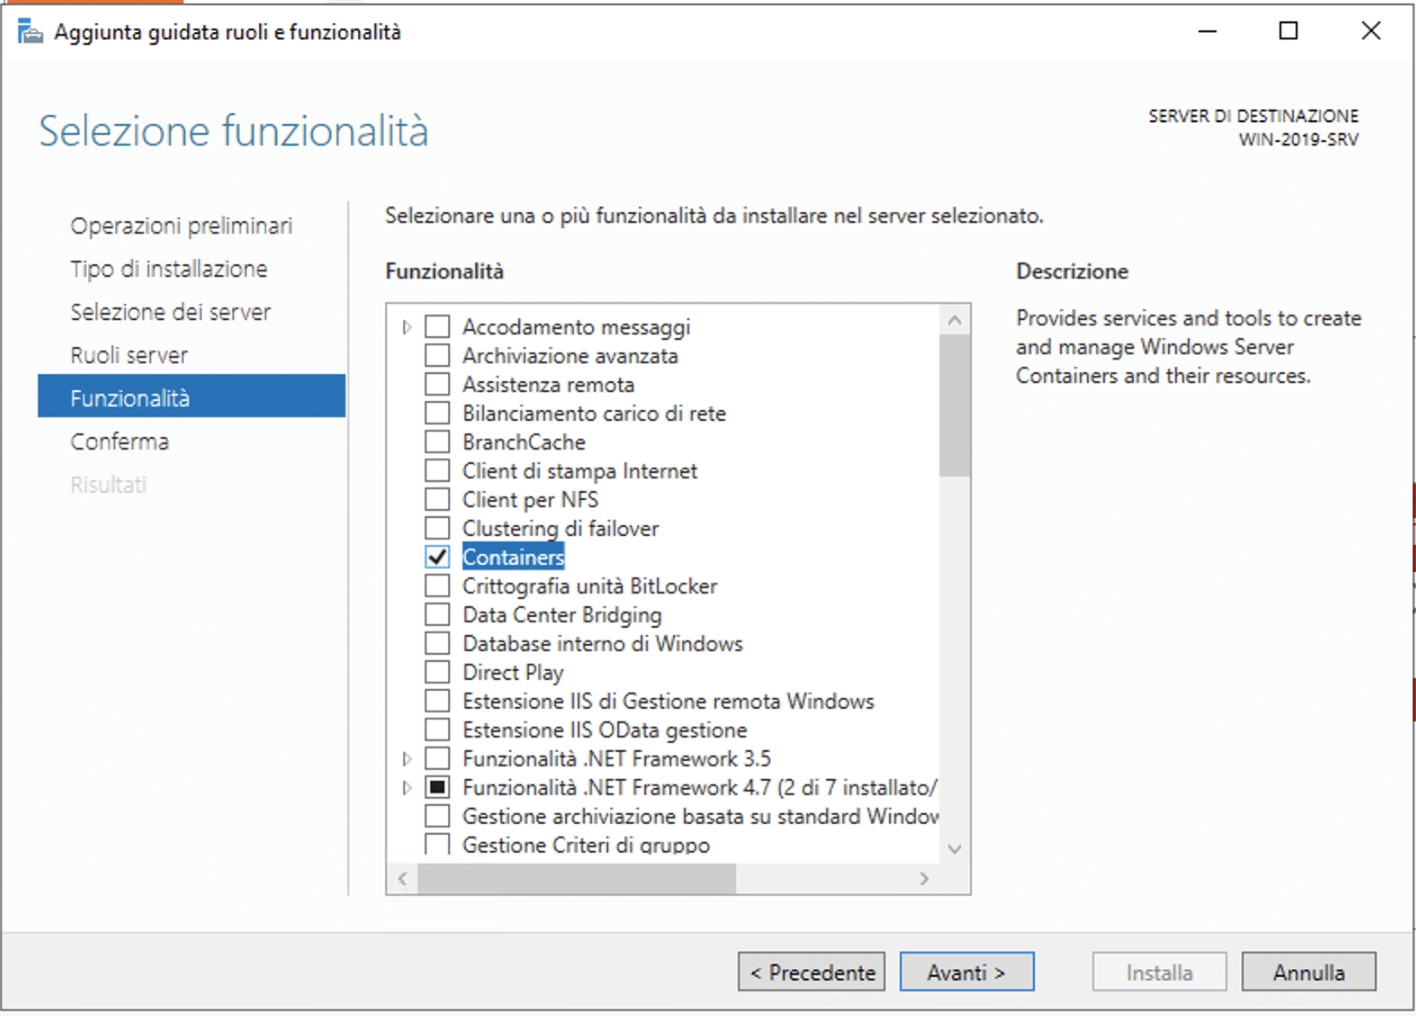Expand the Accodamento messaggi tree node

(406, 327)
